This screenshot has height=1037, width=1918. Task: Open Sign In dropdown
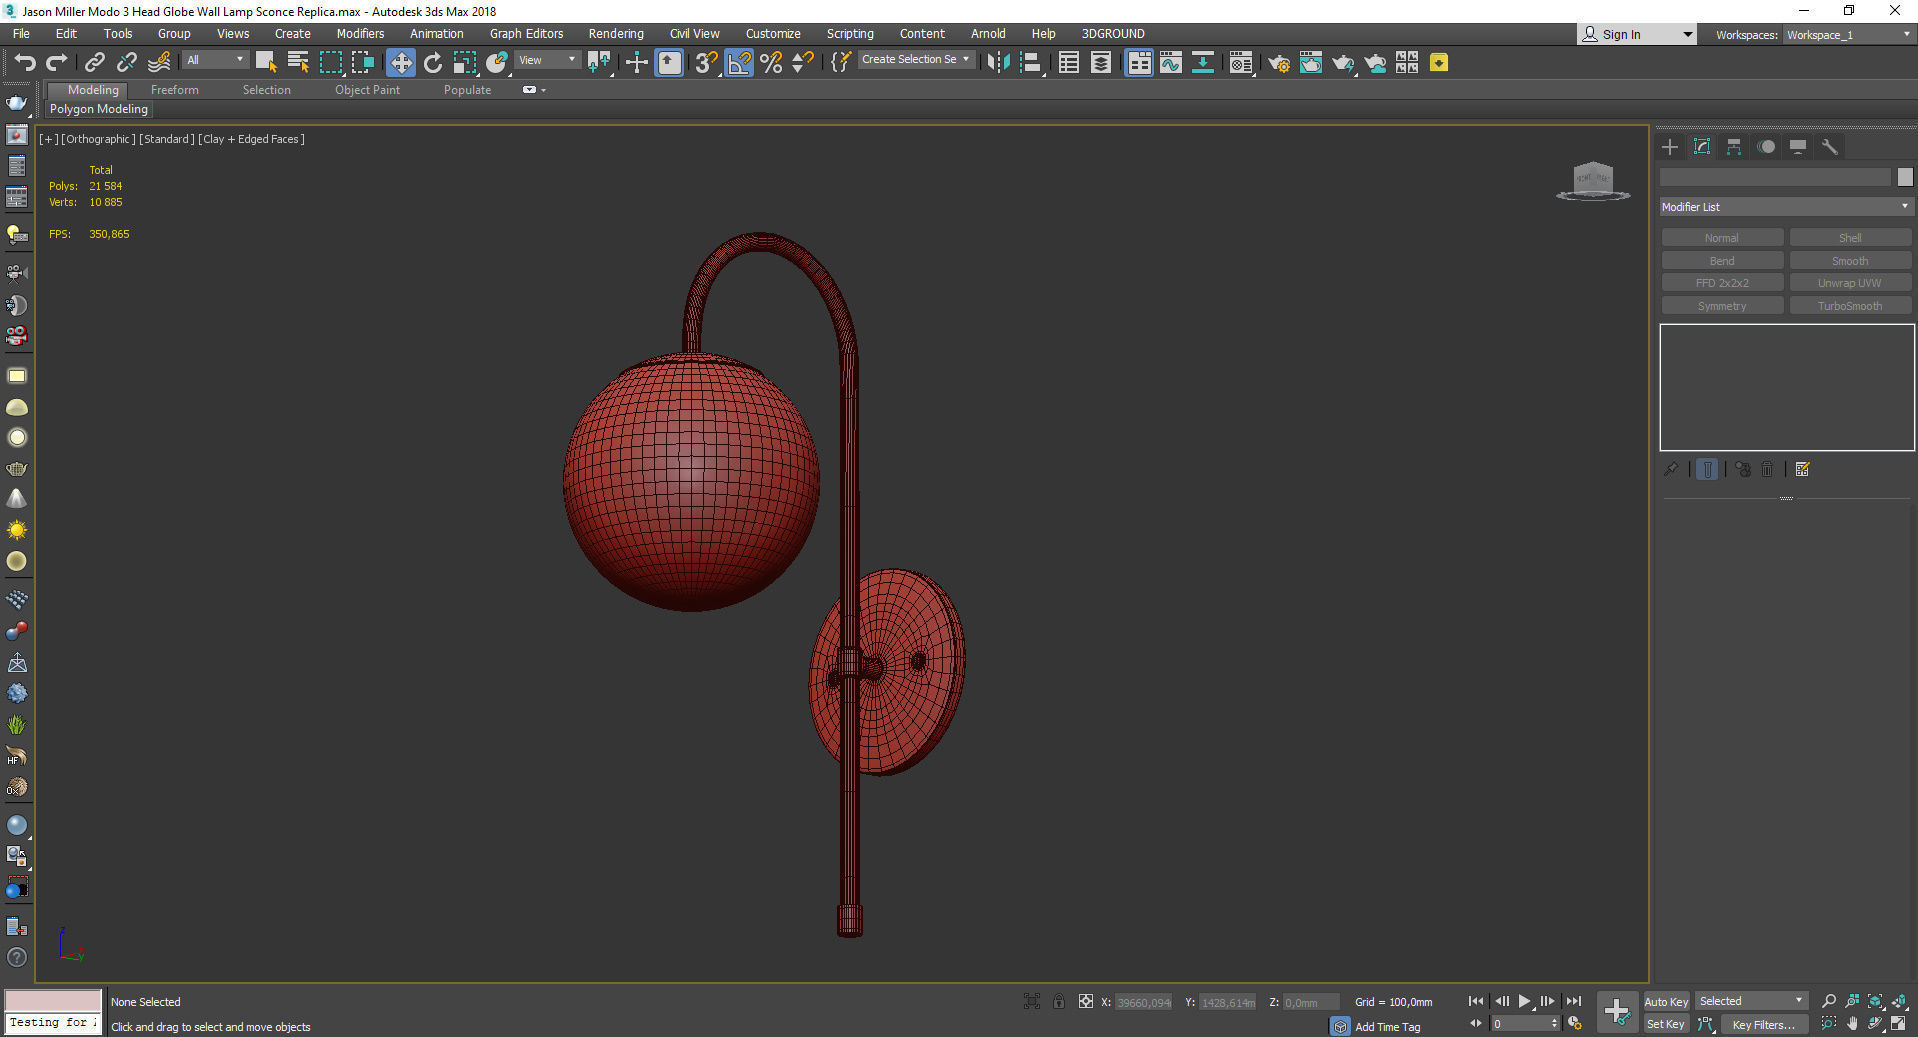point(1638,34)
